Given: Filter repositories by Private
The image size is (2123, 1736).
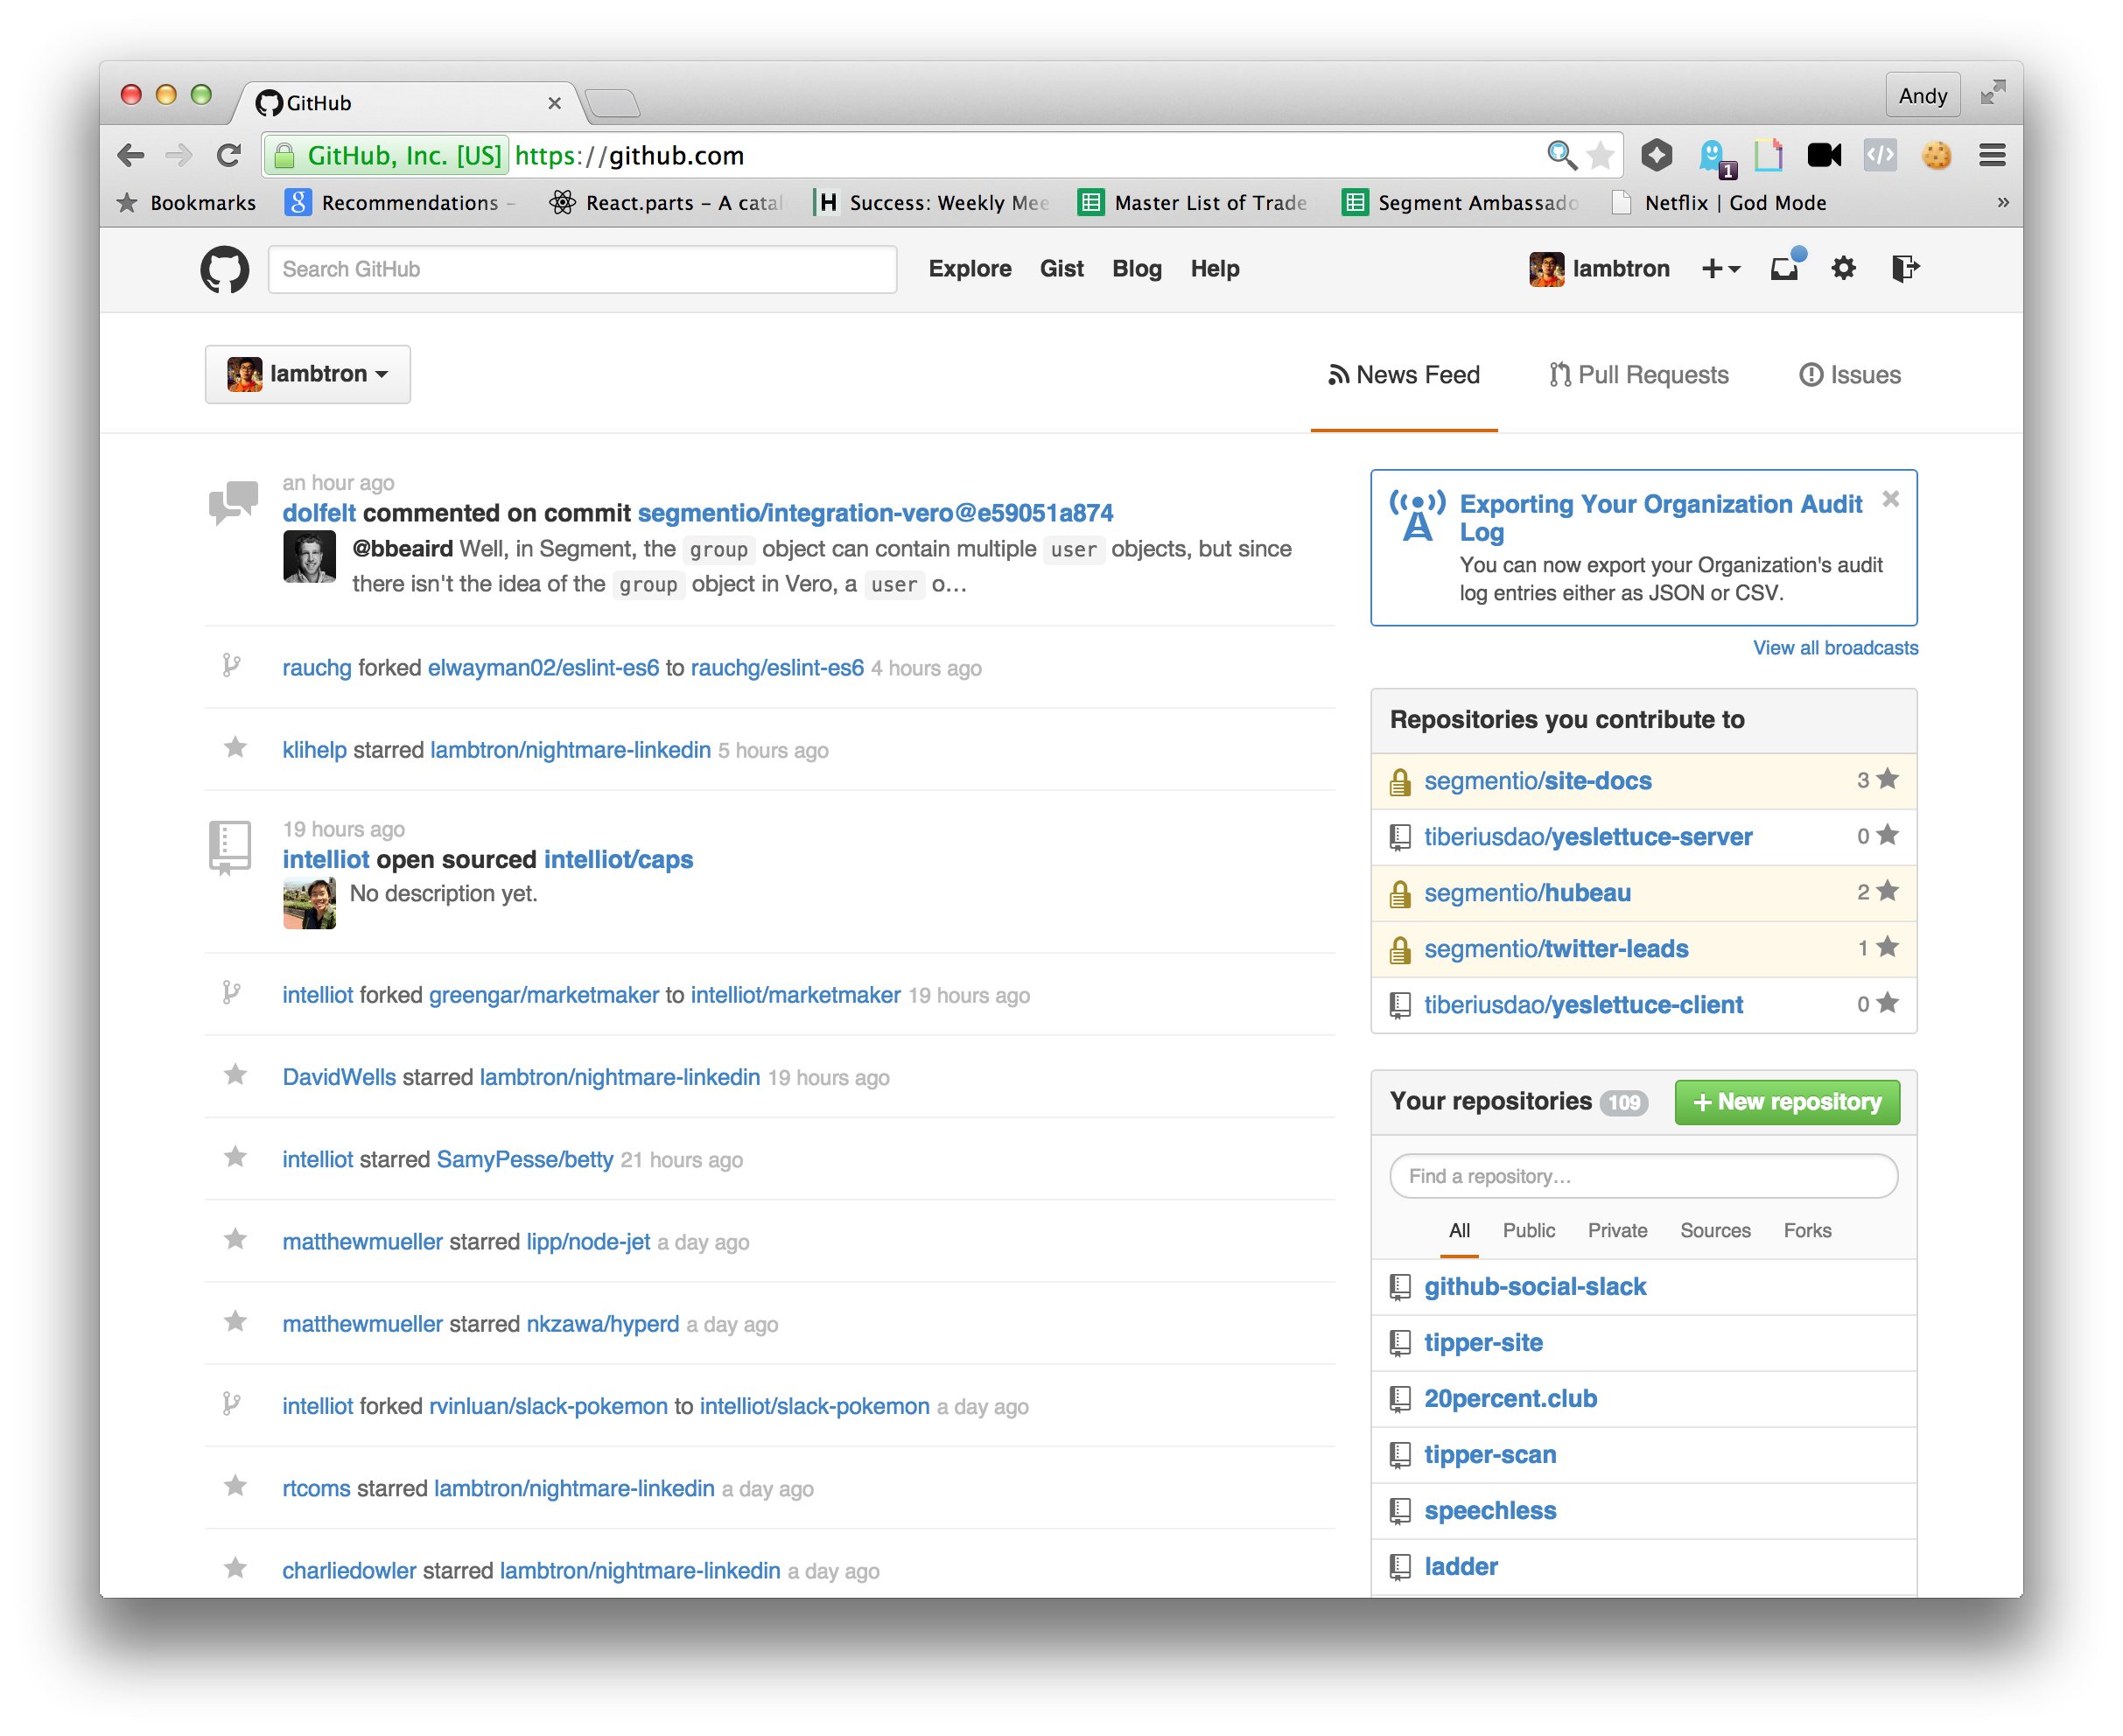Looking at the screenshot, I should (1617, 1230).
